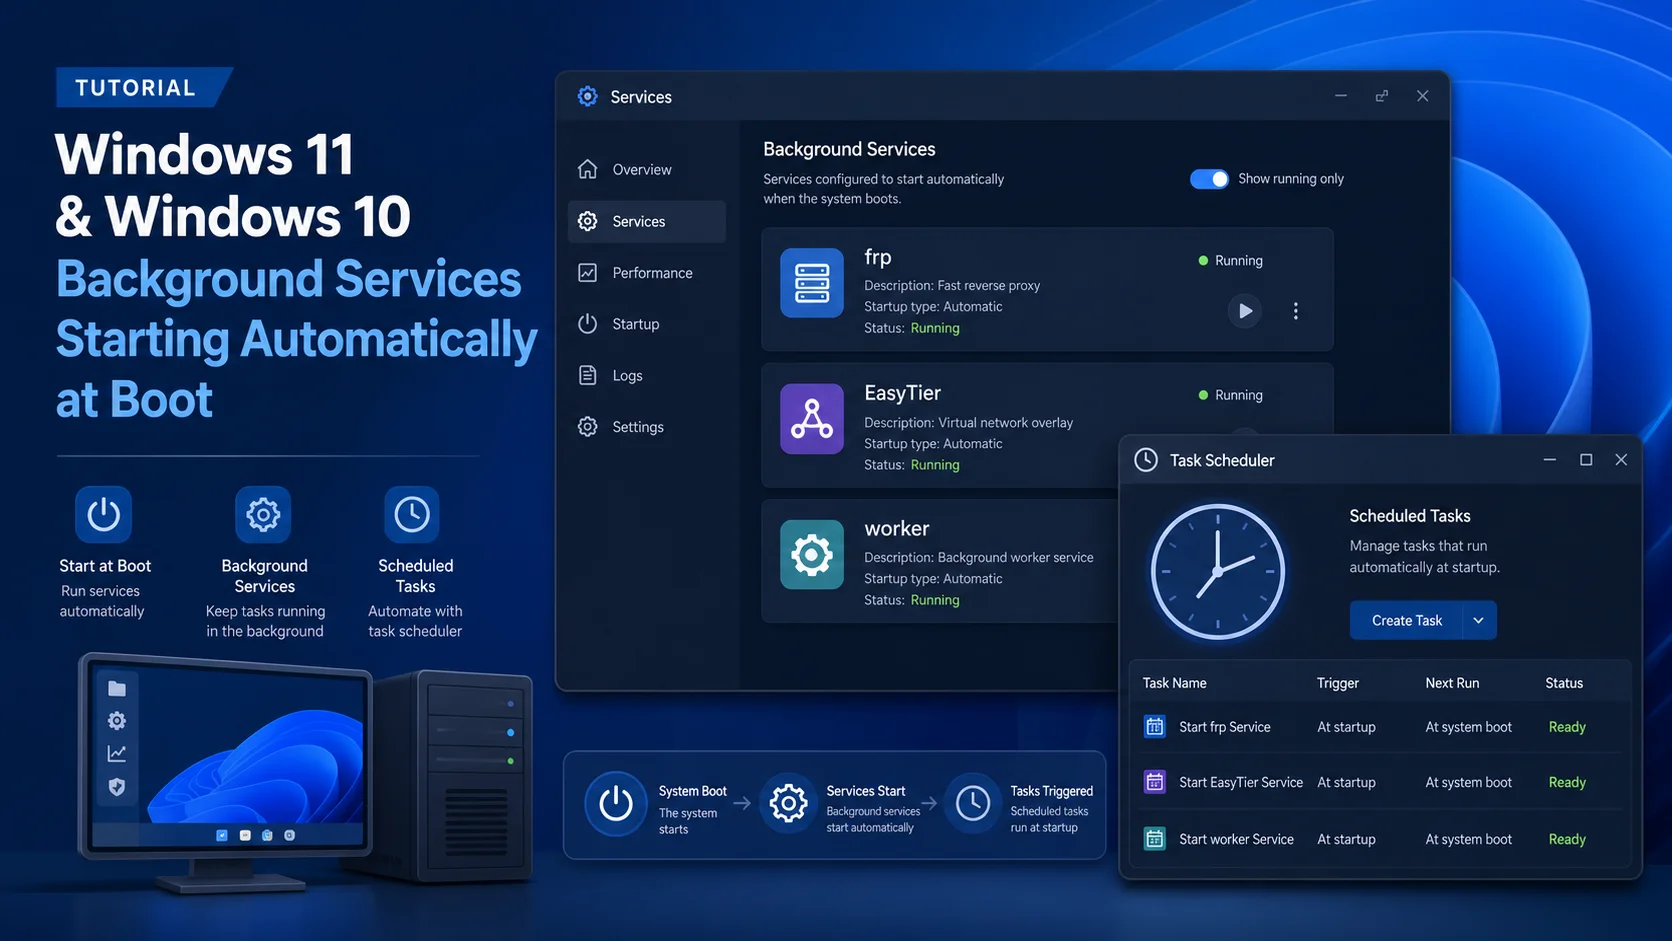Image resolution: width=1672 pixels, height=941 pixels.
Task: Click the large analog clock in Task Scheduler
Action: (1217, 572)
